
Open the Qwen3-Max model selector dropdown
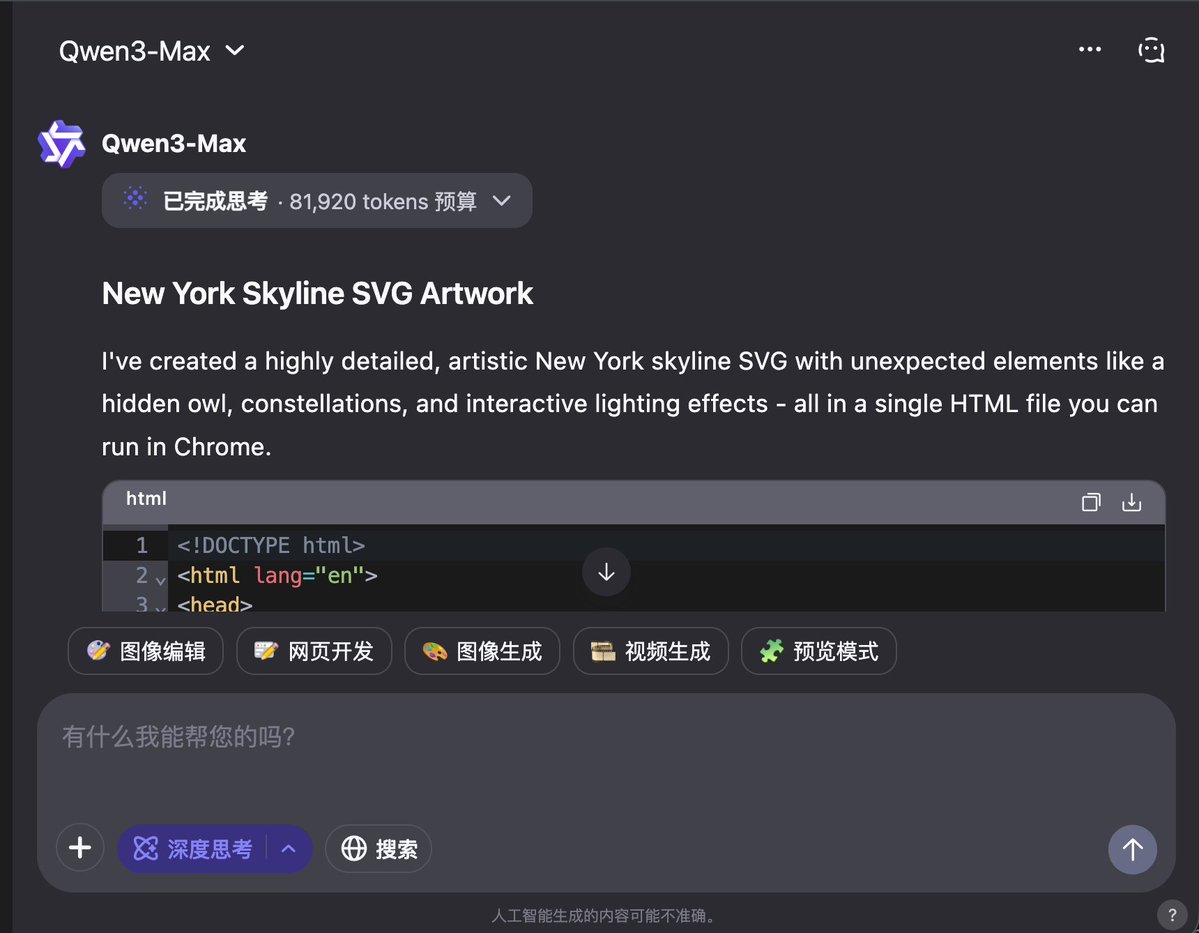coord(150,50)
